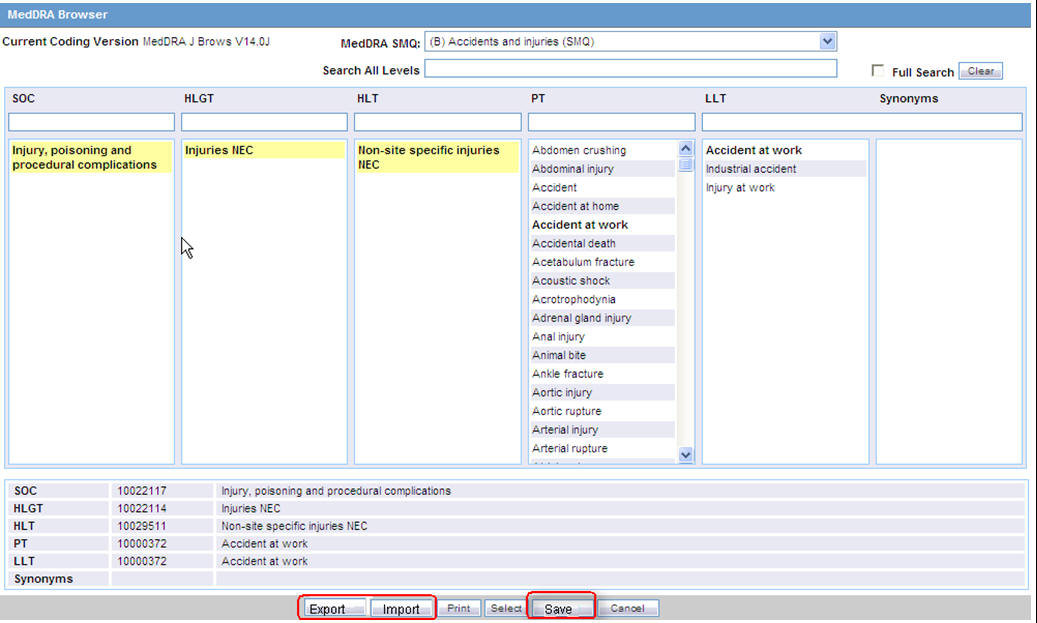Click PT row code 10000372
Image resolution: width=1037 pixels, height=623 pixels.
142,544
